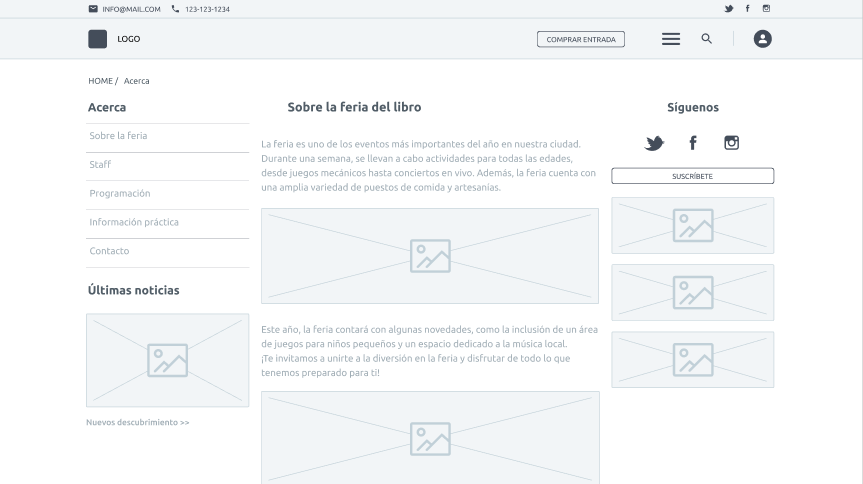This screenshot has width=863, height=484.
Task: Click first image placeholder below SUSCRÍBETE
Action: pyautogui.click(x=692, y=225)
